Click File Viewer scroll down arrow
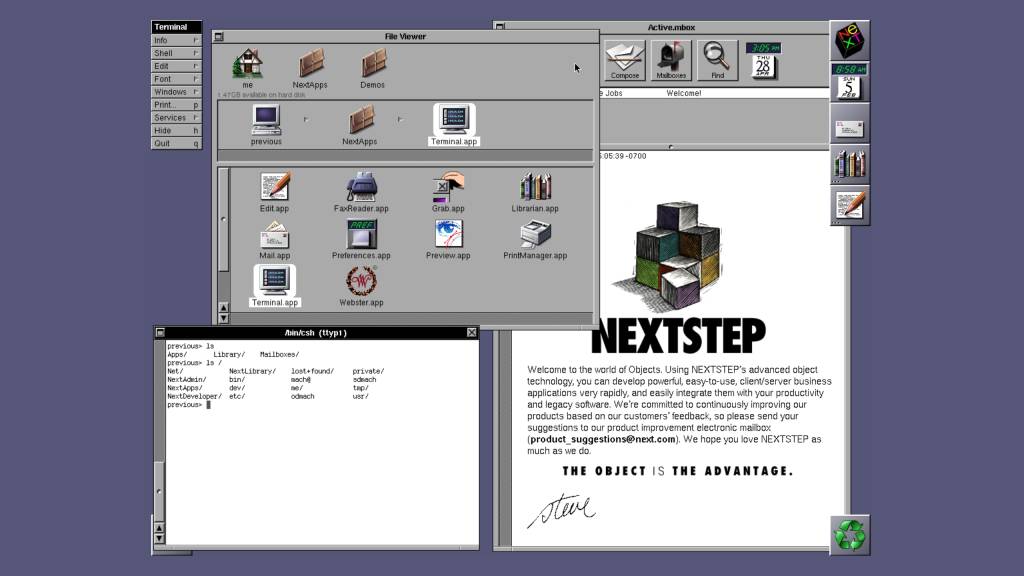This screenshot has height=576, width=1024. (223, 318)
